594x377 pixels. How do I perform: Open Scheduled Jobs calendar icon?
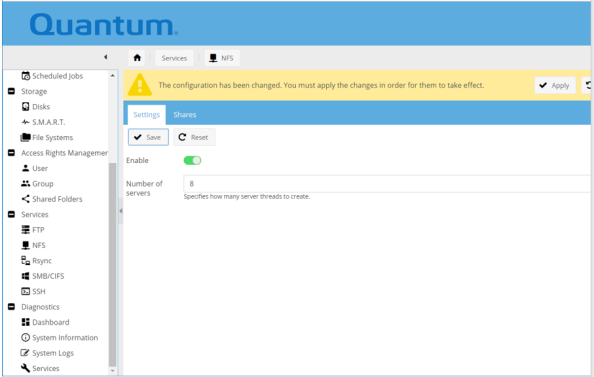[25, 76]
